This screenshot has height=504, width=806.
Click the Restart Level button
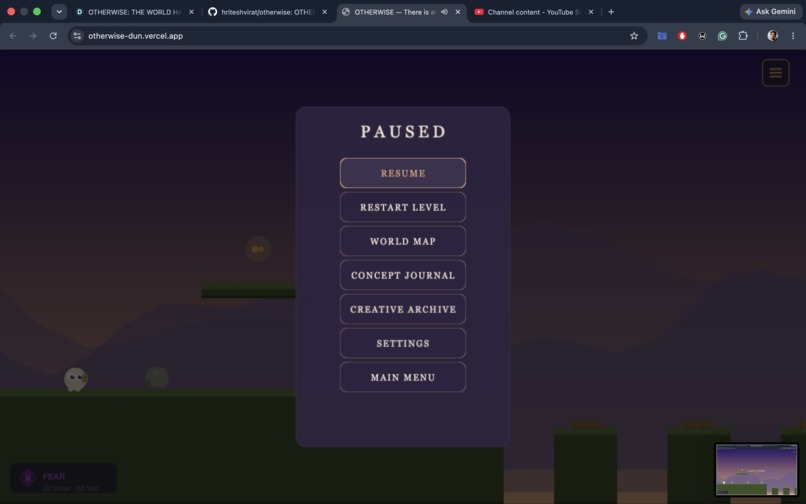(402, 207)
